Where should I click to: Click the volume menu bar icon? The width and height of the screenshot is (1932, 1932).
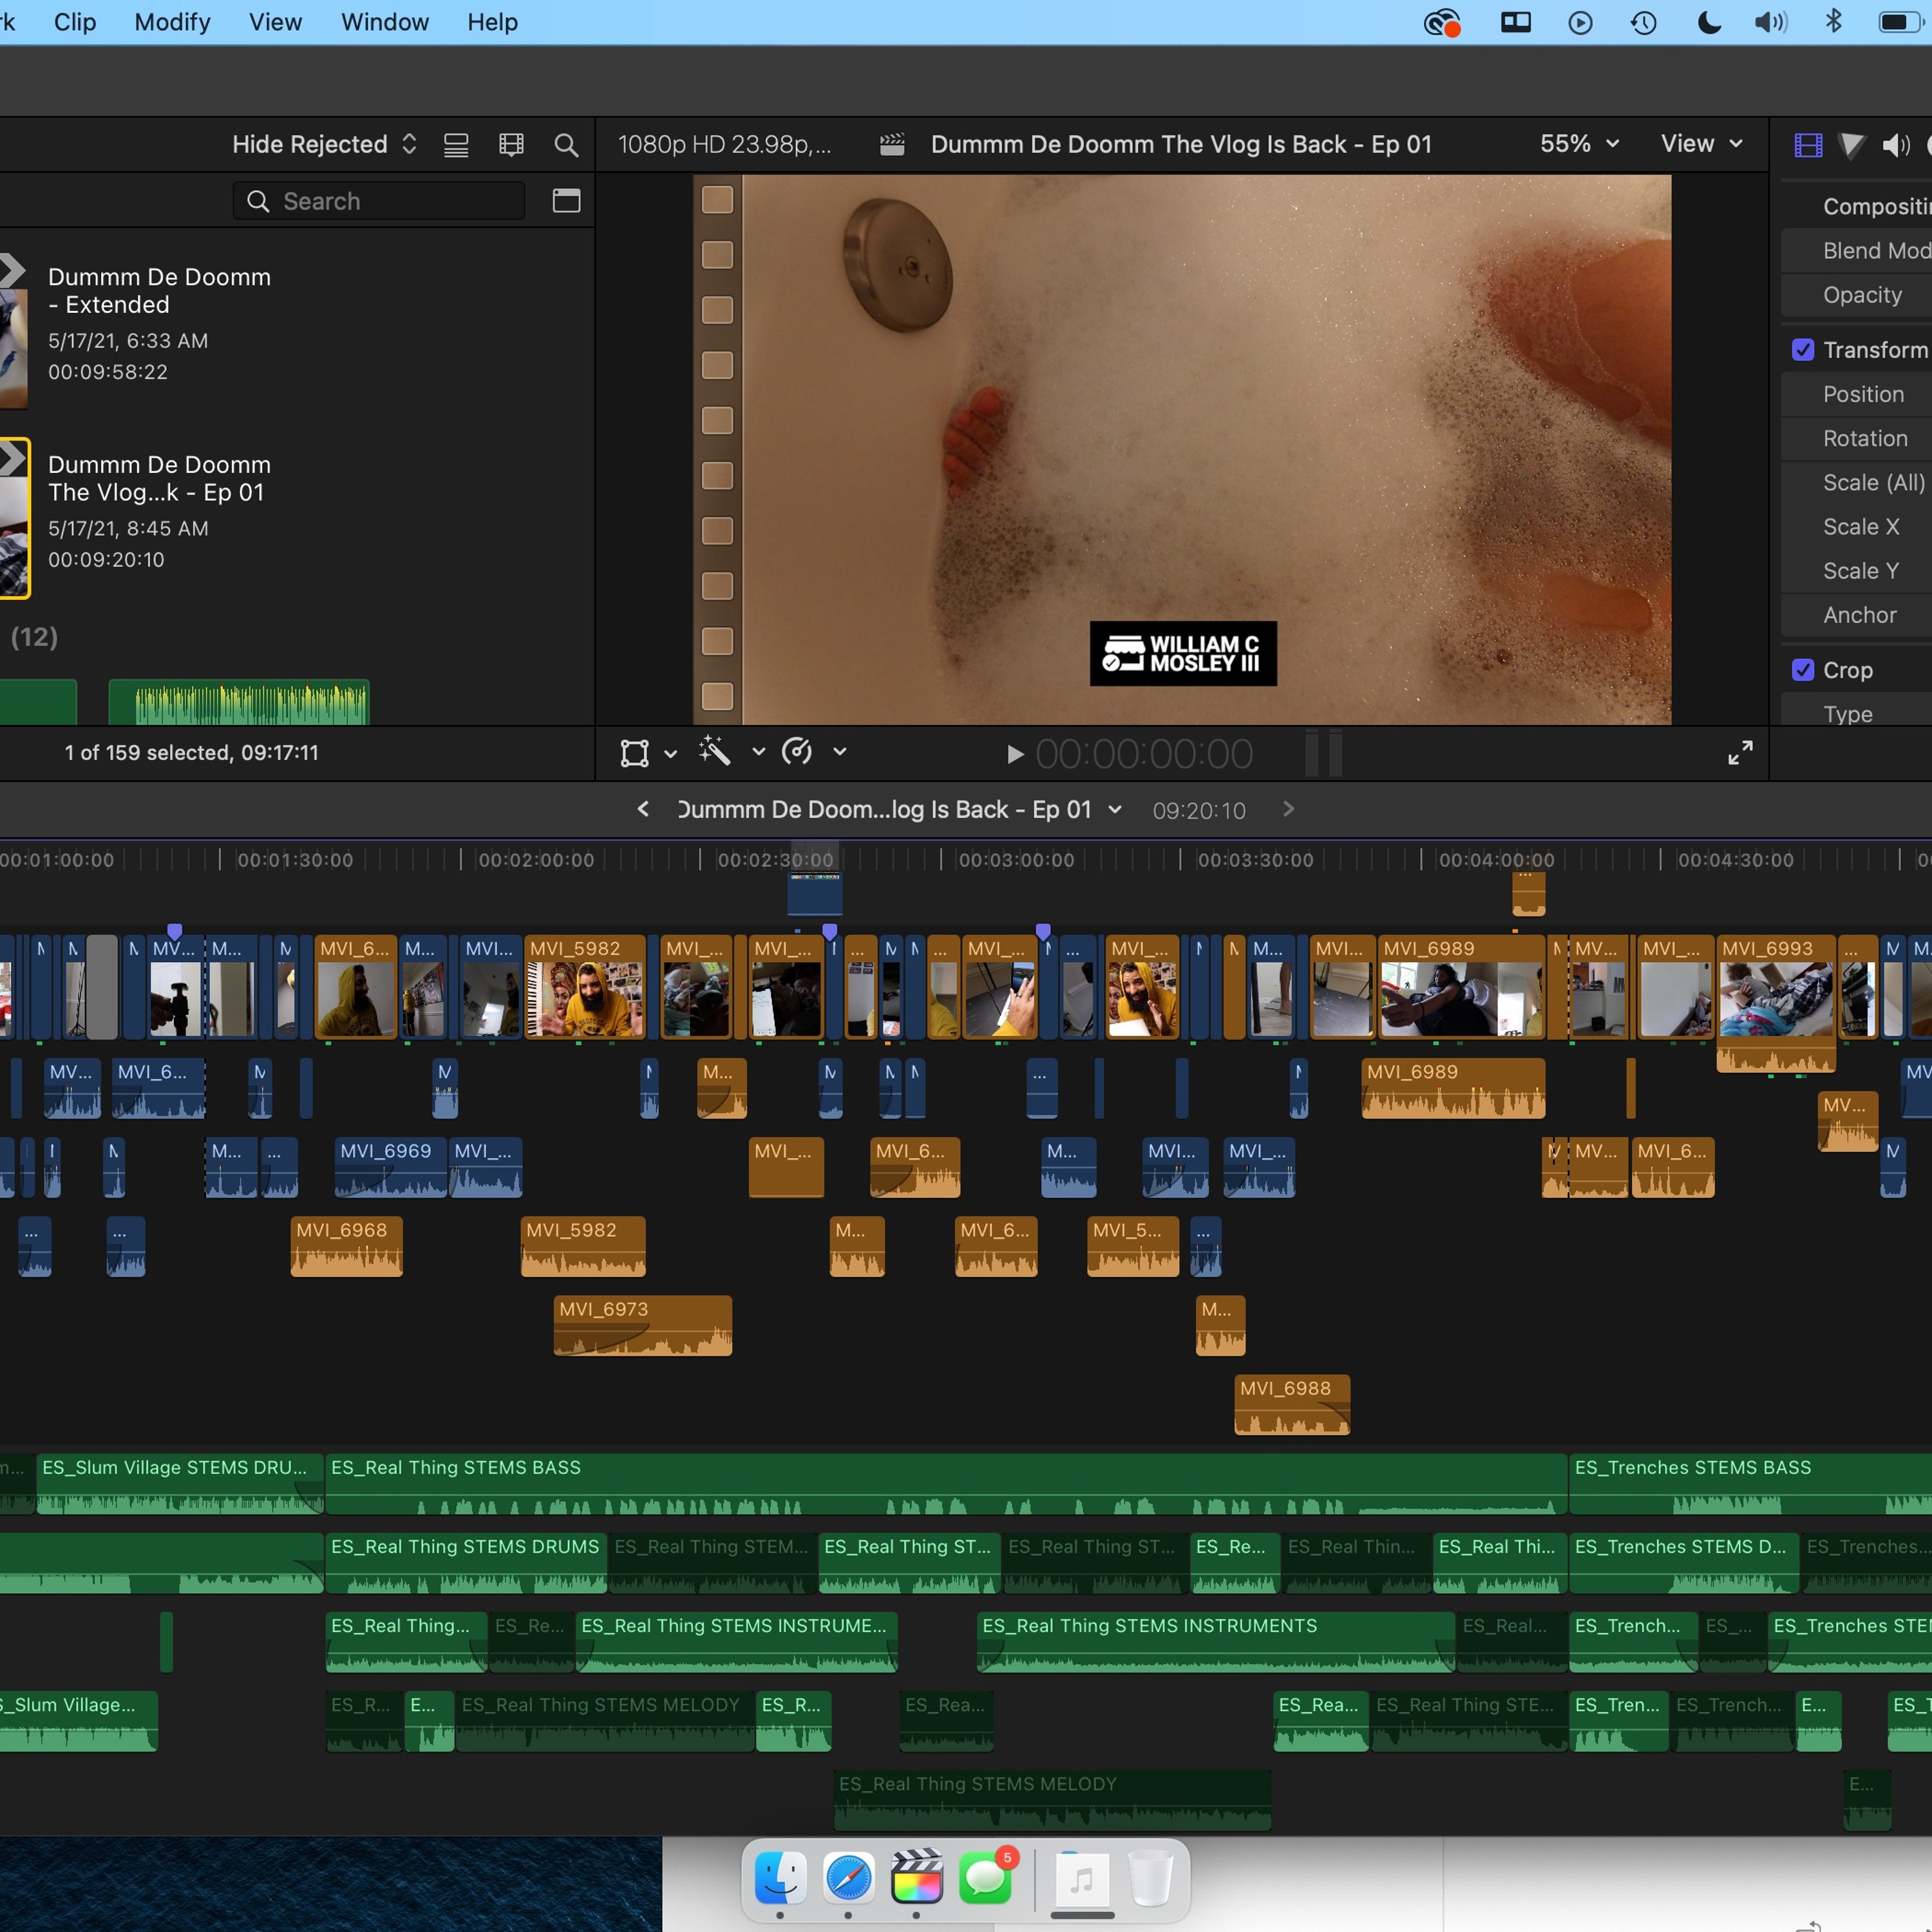pos(1770,22)
